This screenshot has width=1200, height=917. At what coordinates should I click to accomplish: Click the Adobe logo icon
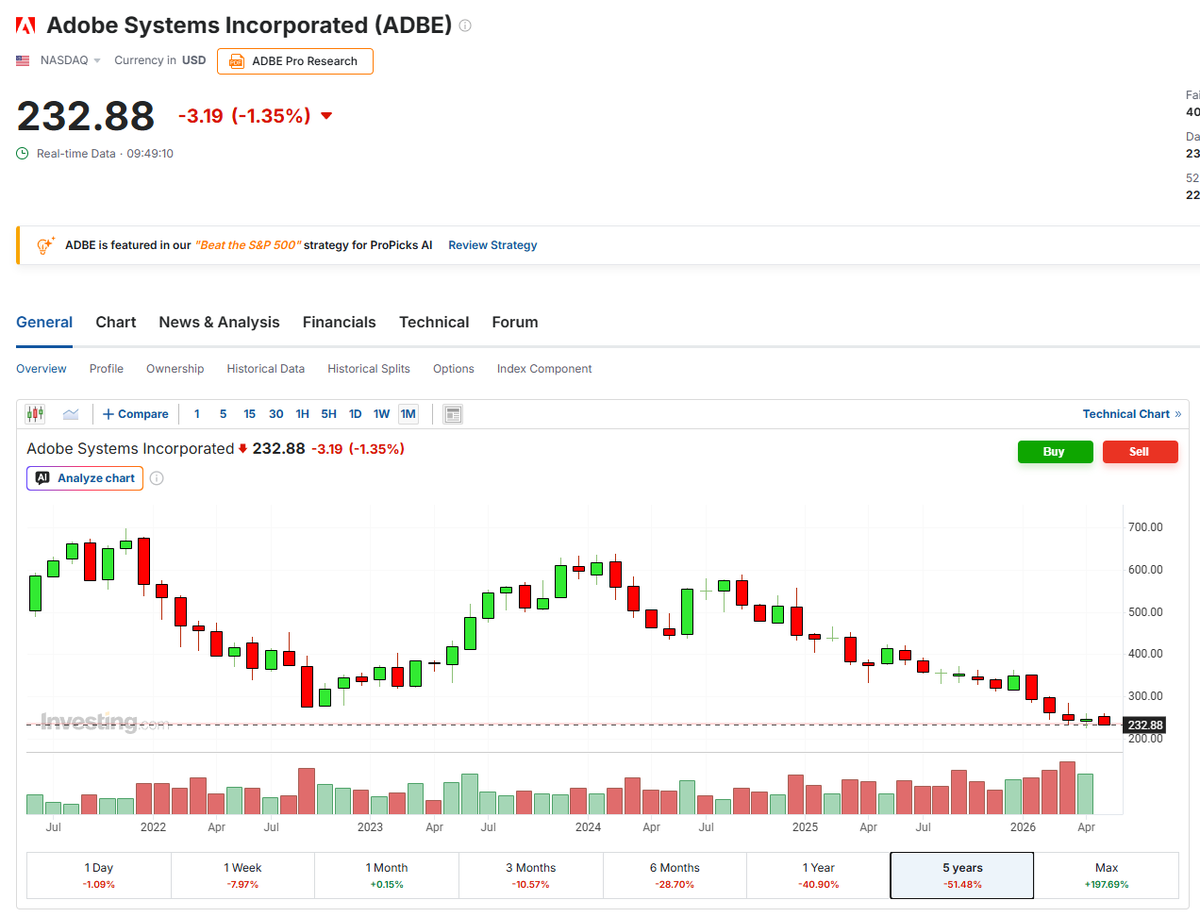pos(27,26)
